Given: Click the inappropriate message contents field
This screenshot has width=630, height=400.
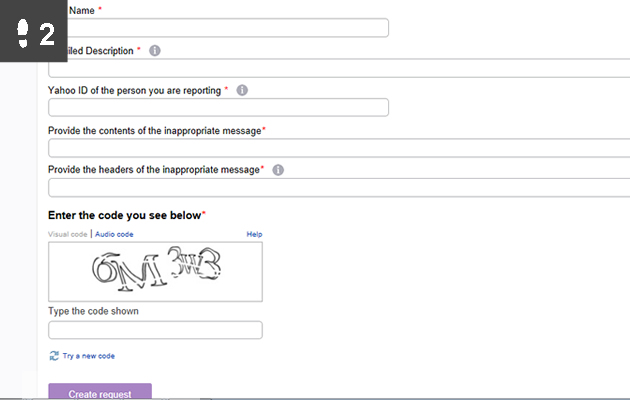Looking at the screenshot, I should point(339,148).
